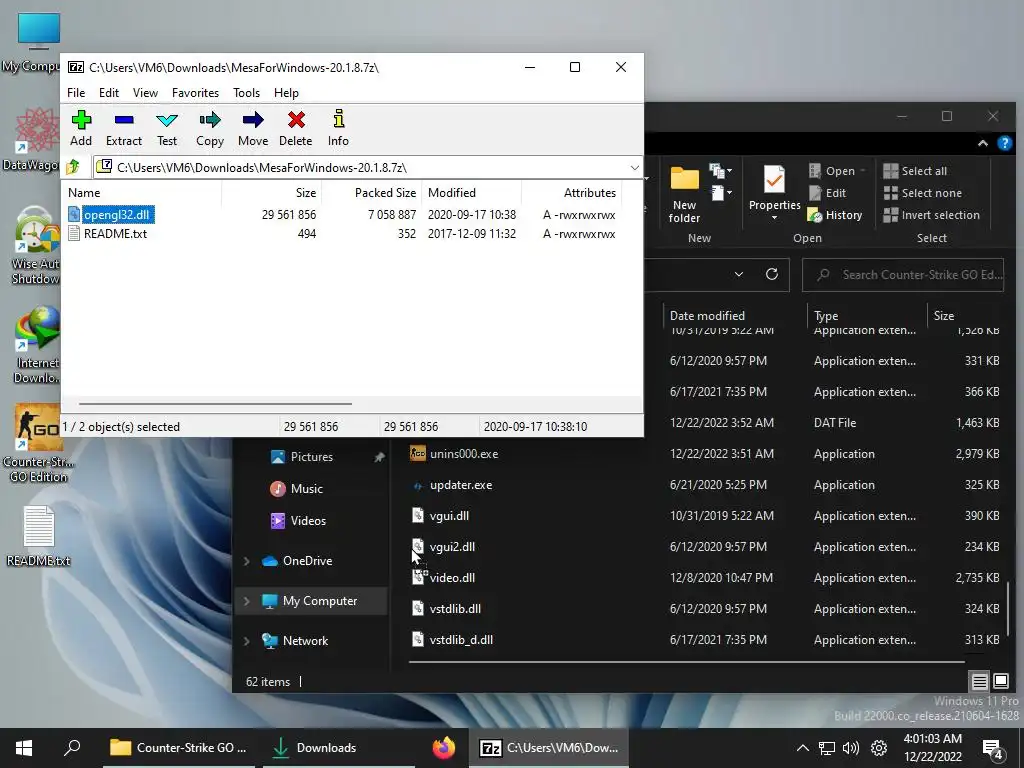Show hidden system tray icons

(x=803, y=748)
